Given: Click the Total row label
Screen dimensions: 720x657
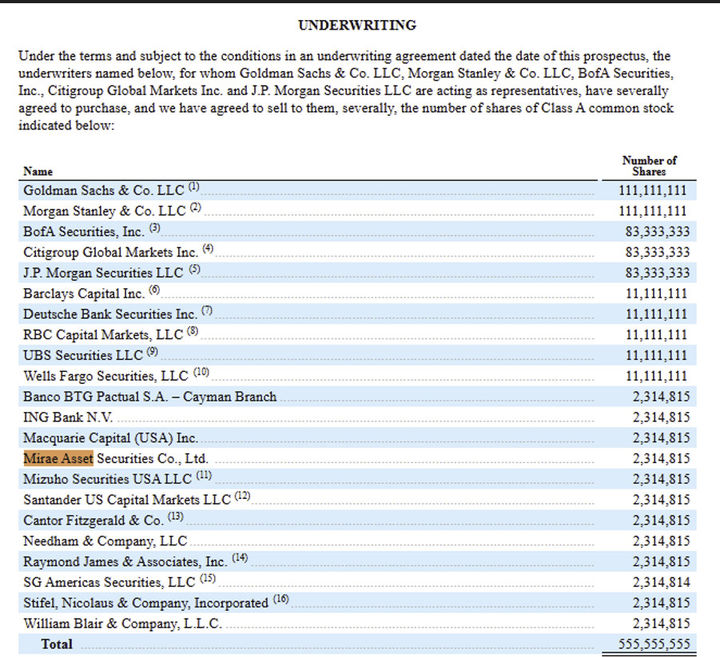Looking at the screenshot, I should coord(56,644).
